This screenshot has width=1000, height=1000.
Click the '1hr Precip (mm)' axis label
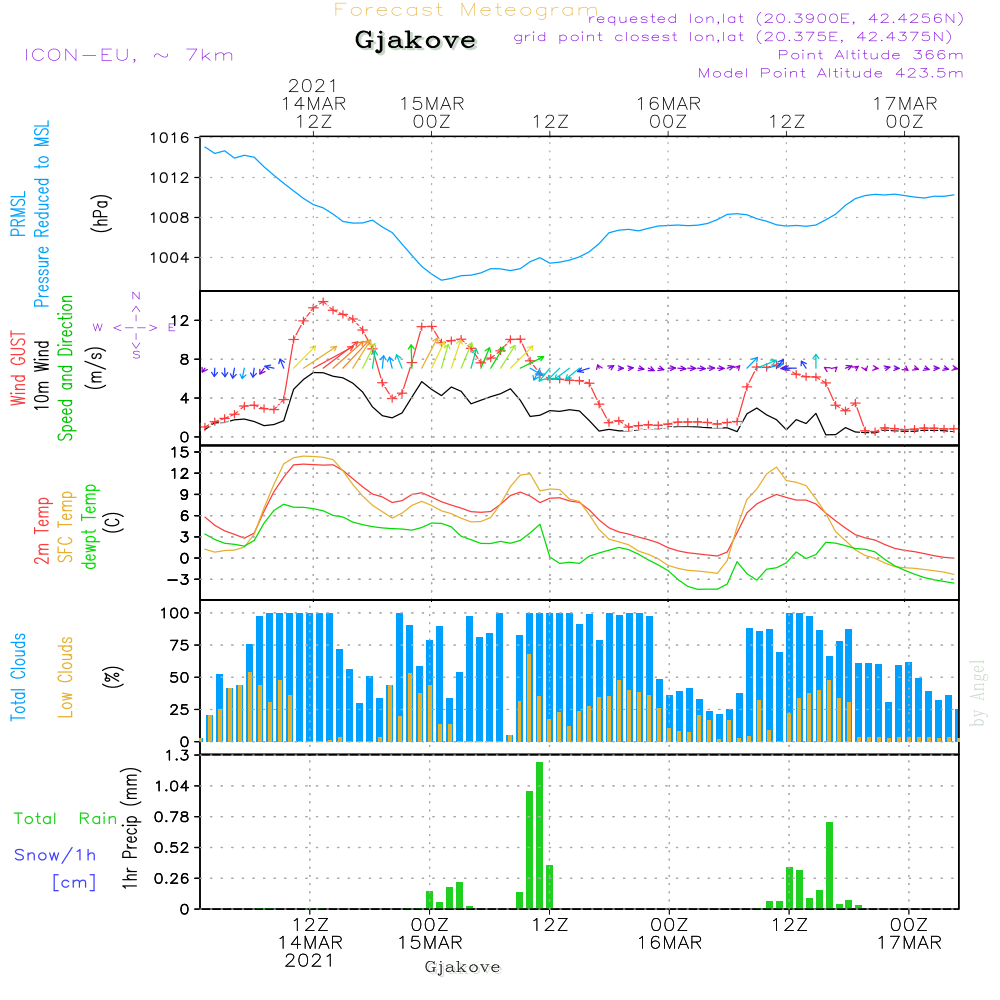(130, 828)
